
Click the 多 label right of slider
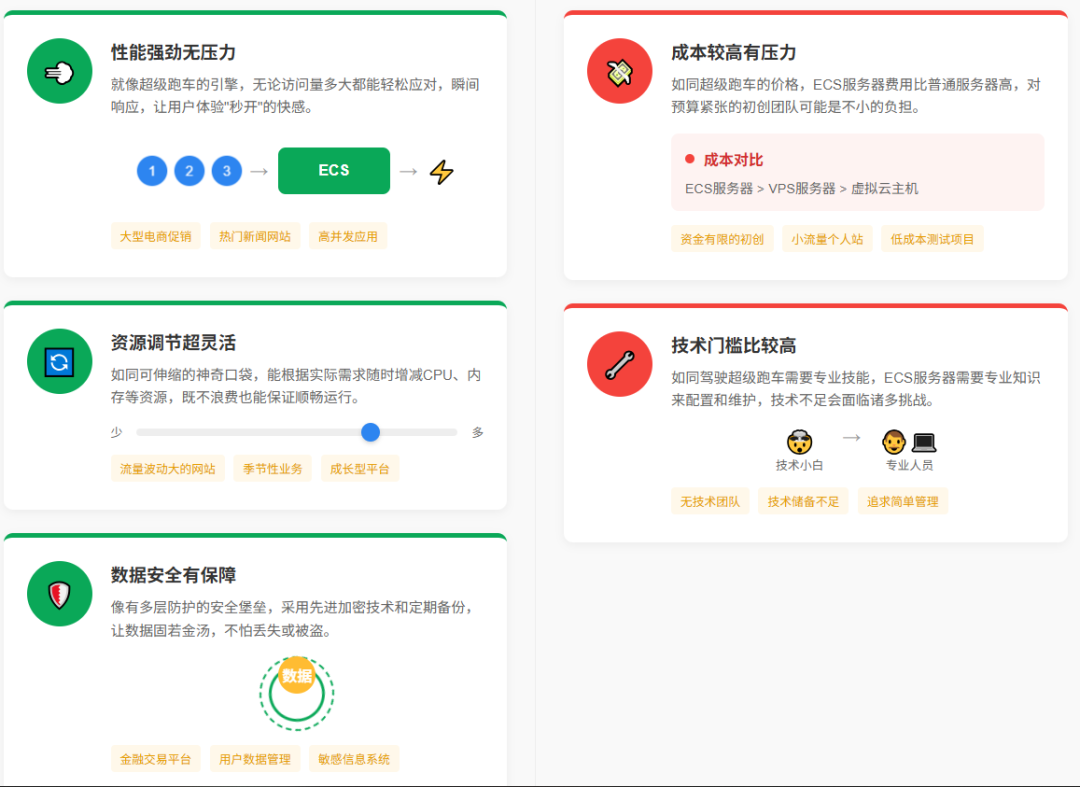tap(477, 432)
